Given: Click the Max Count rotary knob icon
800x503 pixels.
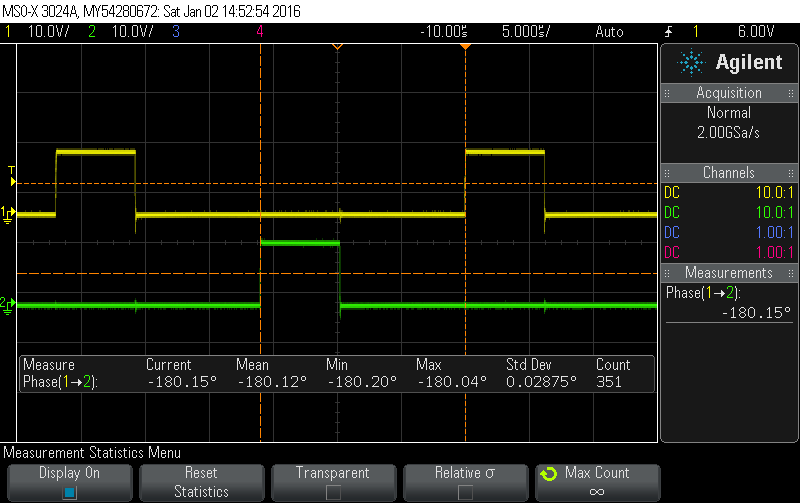Looking at the screenshot, I should tap(549, 474).
